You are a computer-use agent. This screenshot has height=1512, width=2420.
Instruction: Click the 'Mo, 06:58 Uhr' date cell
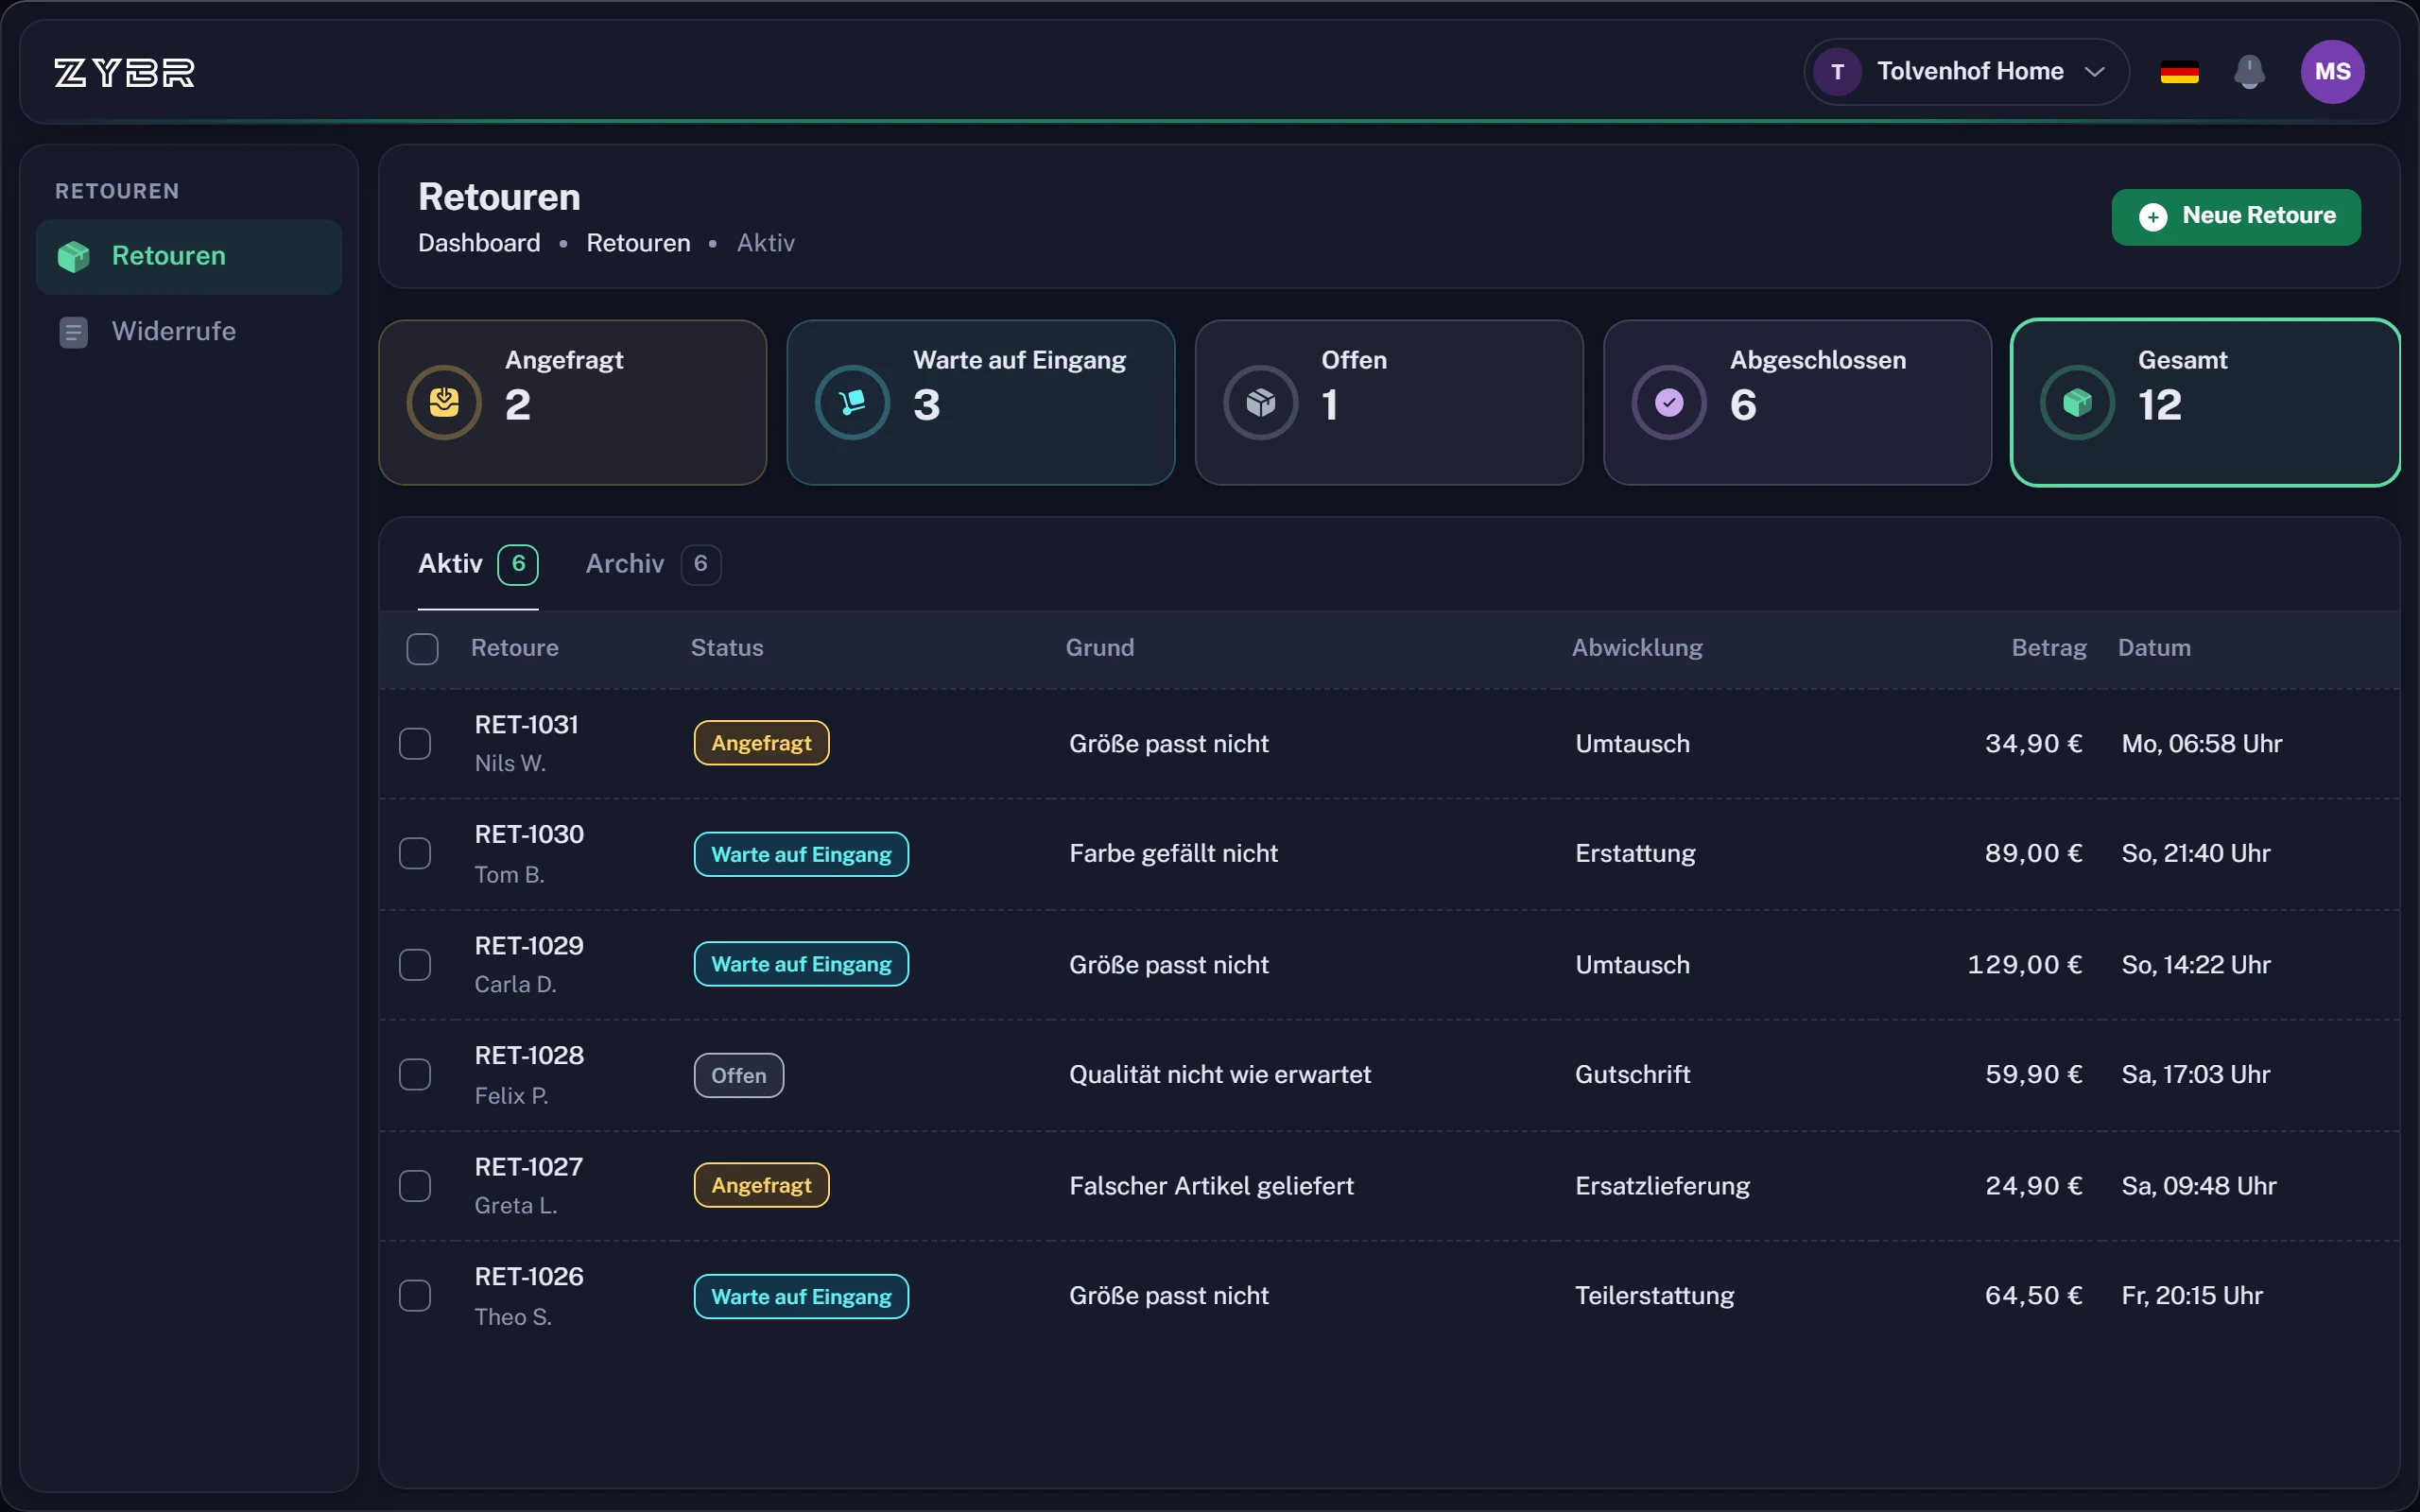(2201, 744)
